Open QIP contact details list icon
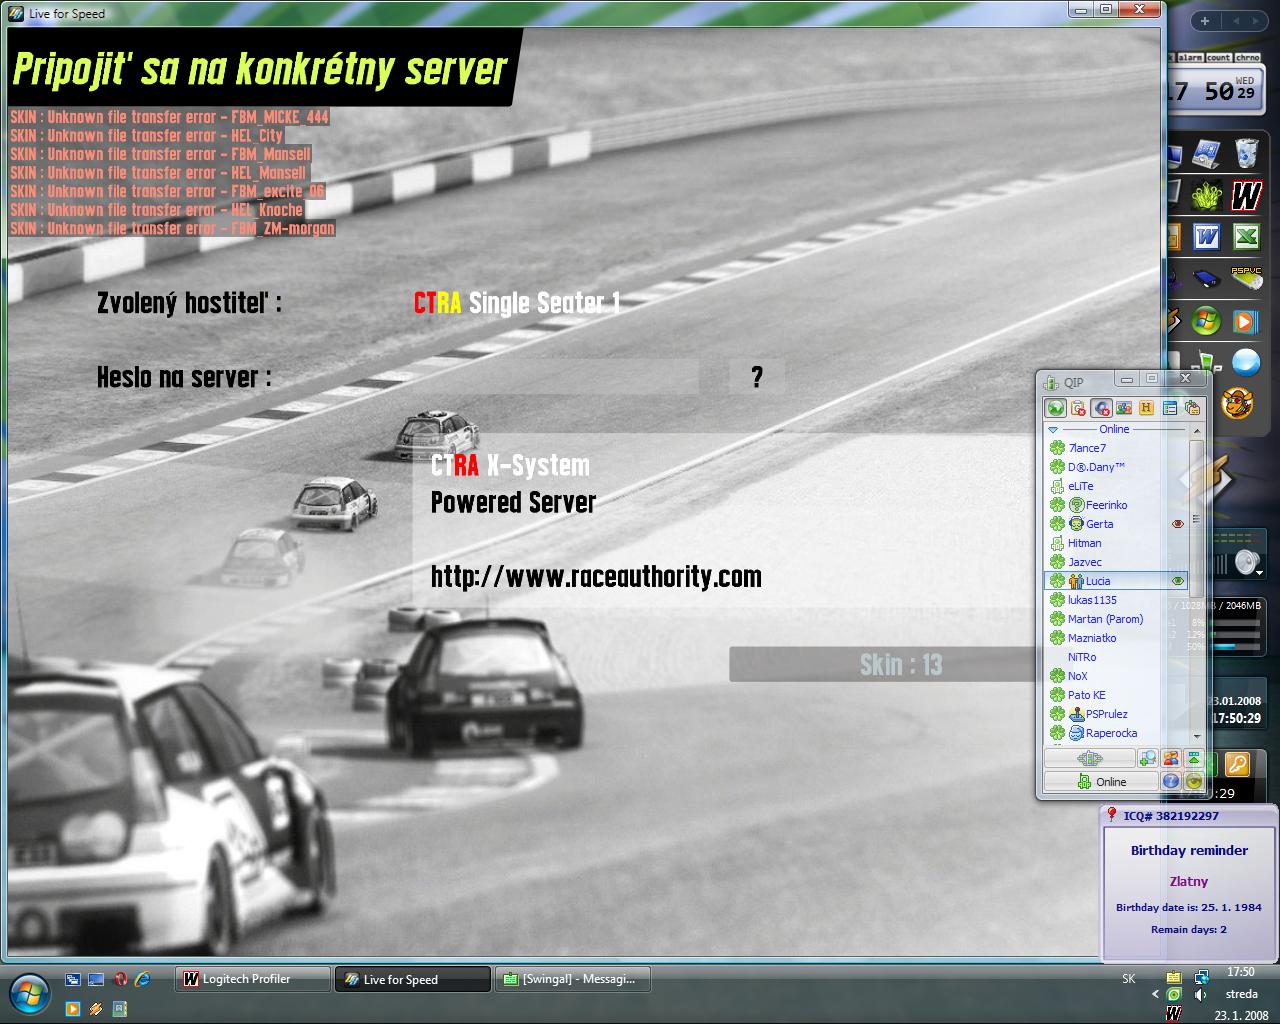The height and width of the screenshot is (1024, 1280). click(x=1169, y=408)
